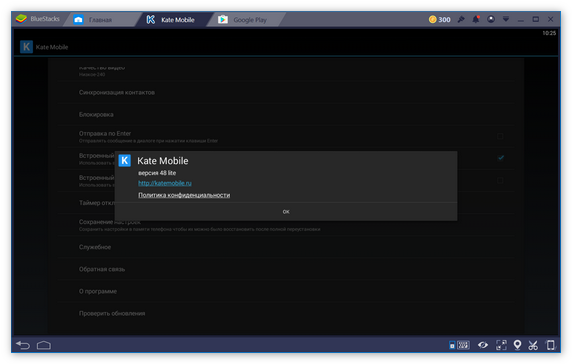Toggle the second Встроенный unchecked checkbox
Screen dimensions: 572x364
point(500,180)
